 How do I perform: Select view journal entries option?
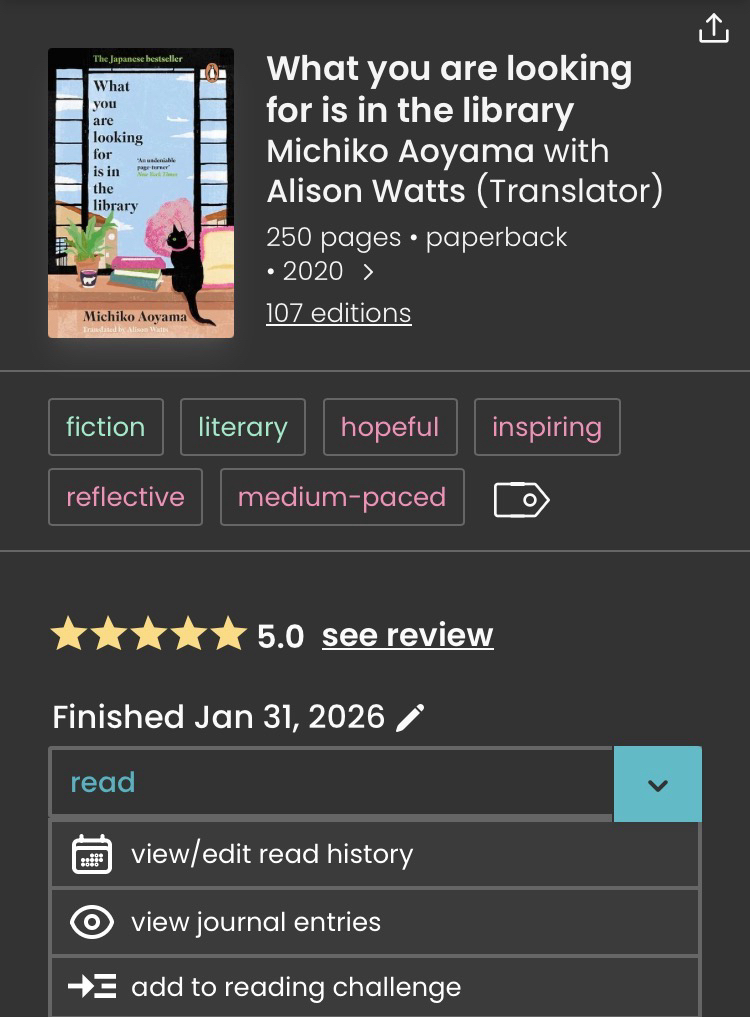[x=256, y=922]
